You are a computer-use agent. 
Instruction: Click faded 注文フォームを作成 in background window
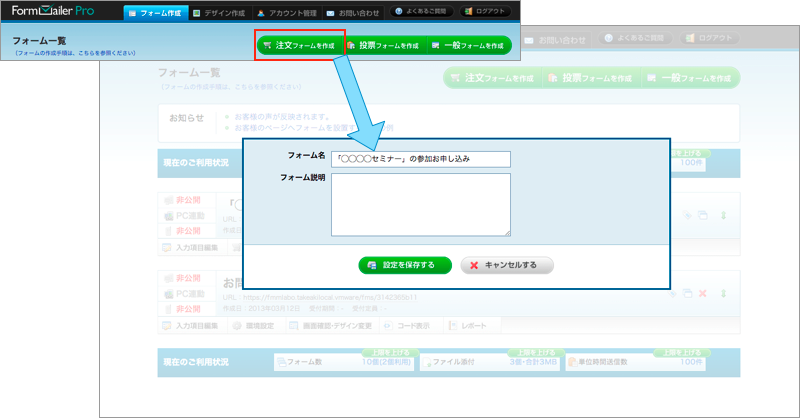(x=492, y=78)
